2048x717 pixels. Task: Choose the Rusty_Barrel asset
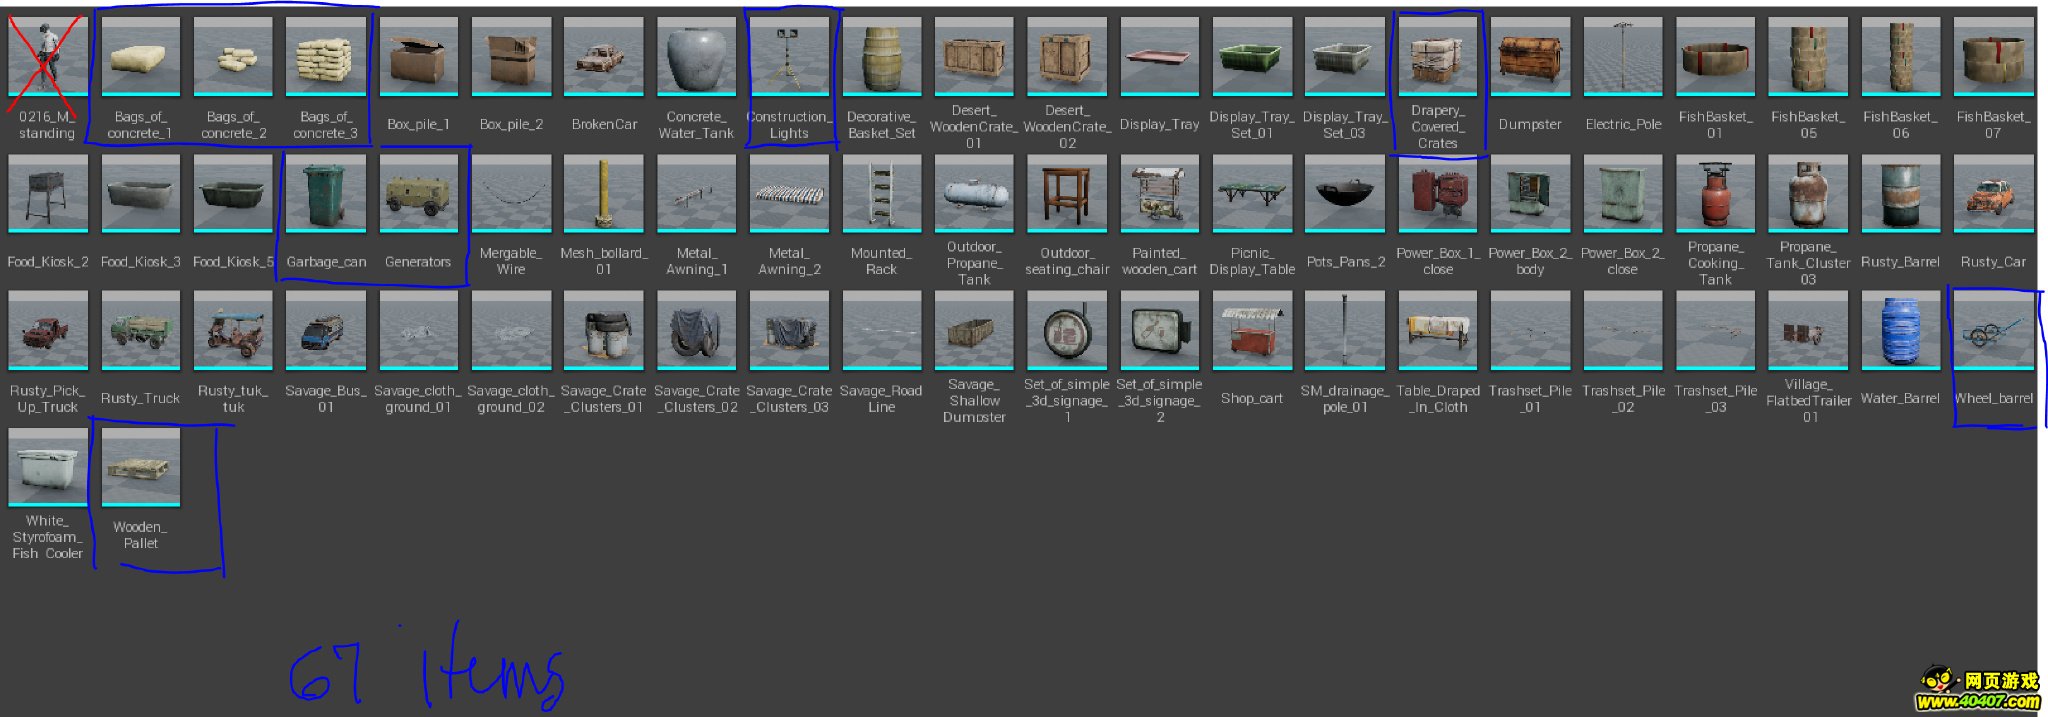[x=1901, y=193]
